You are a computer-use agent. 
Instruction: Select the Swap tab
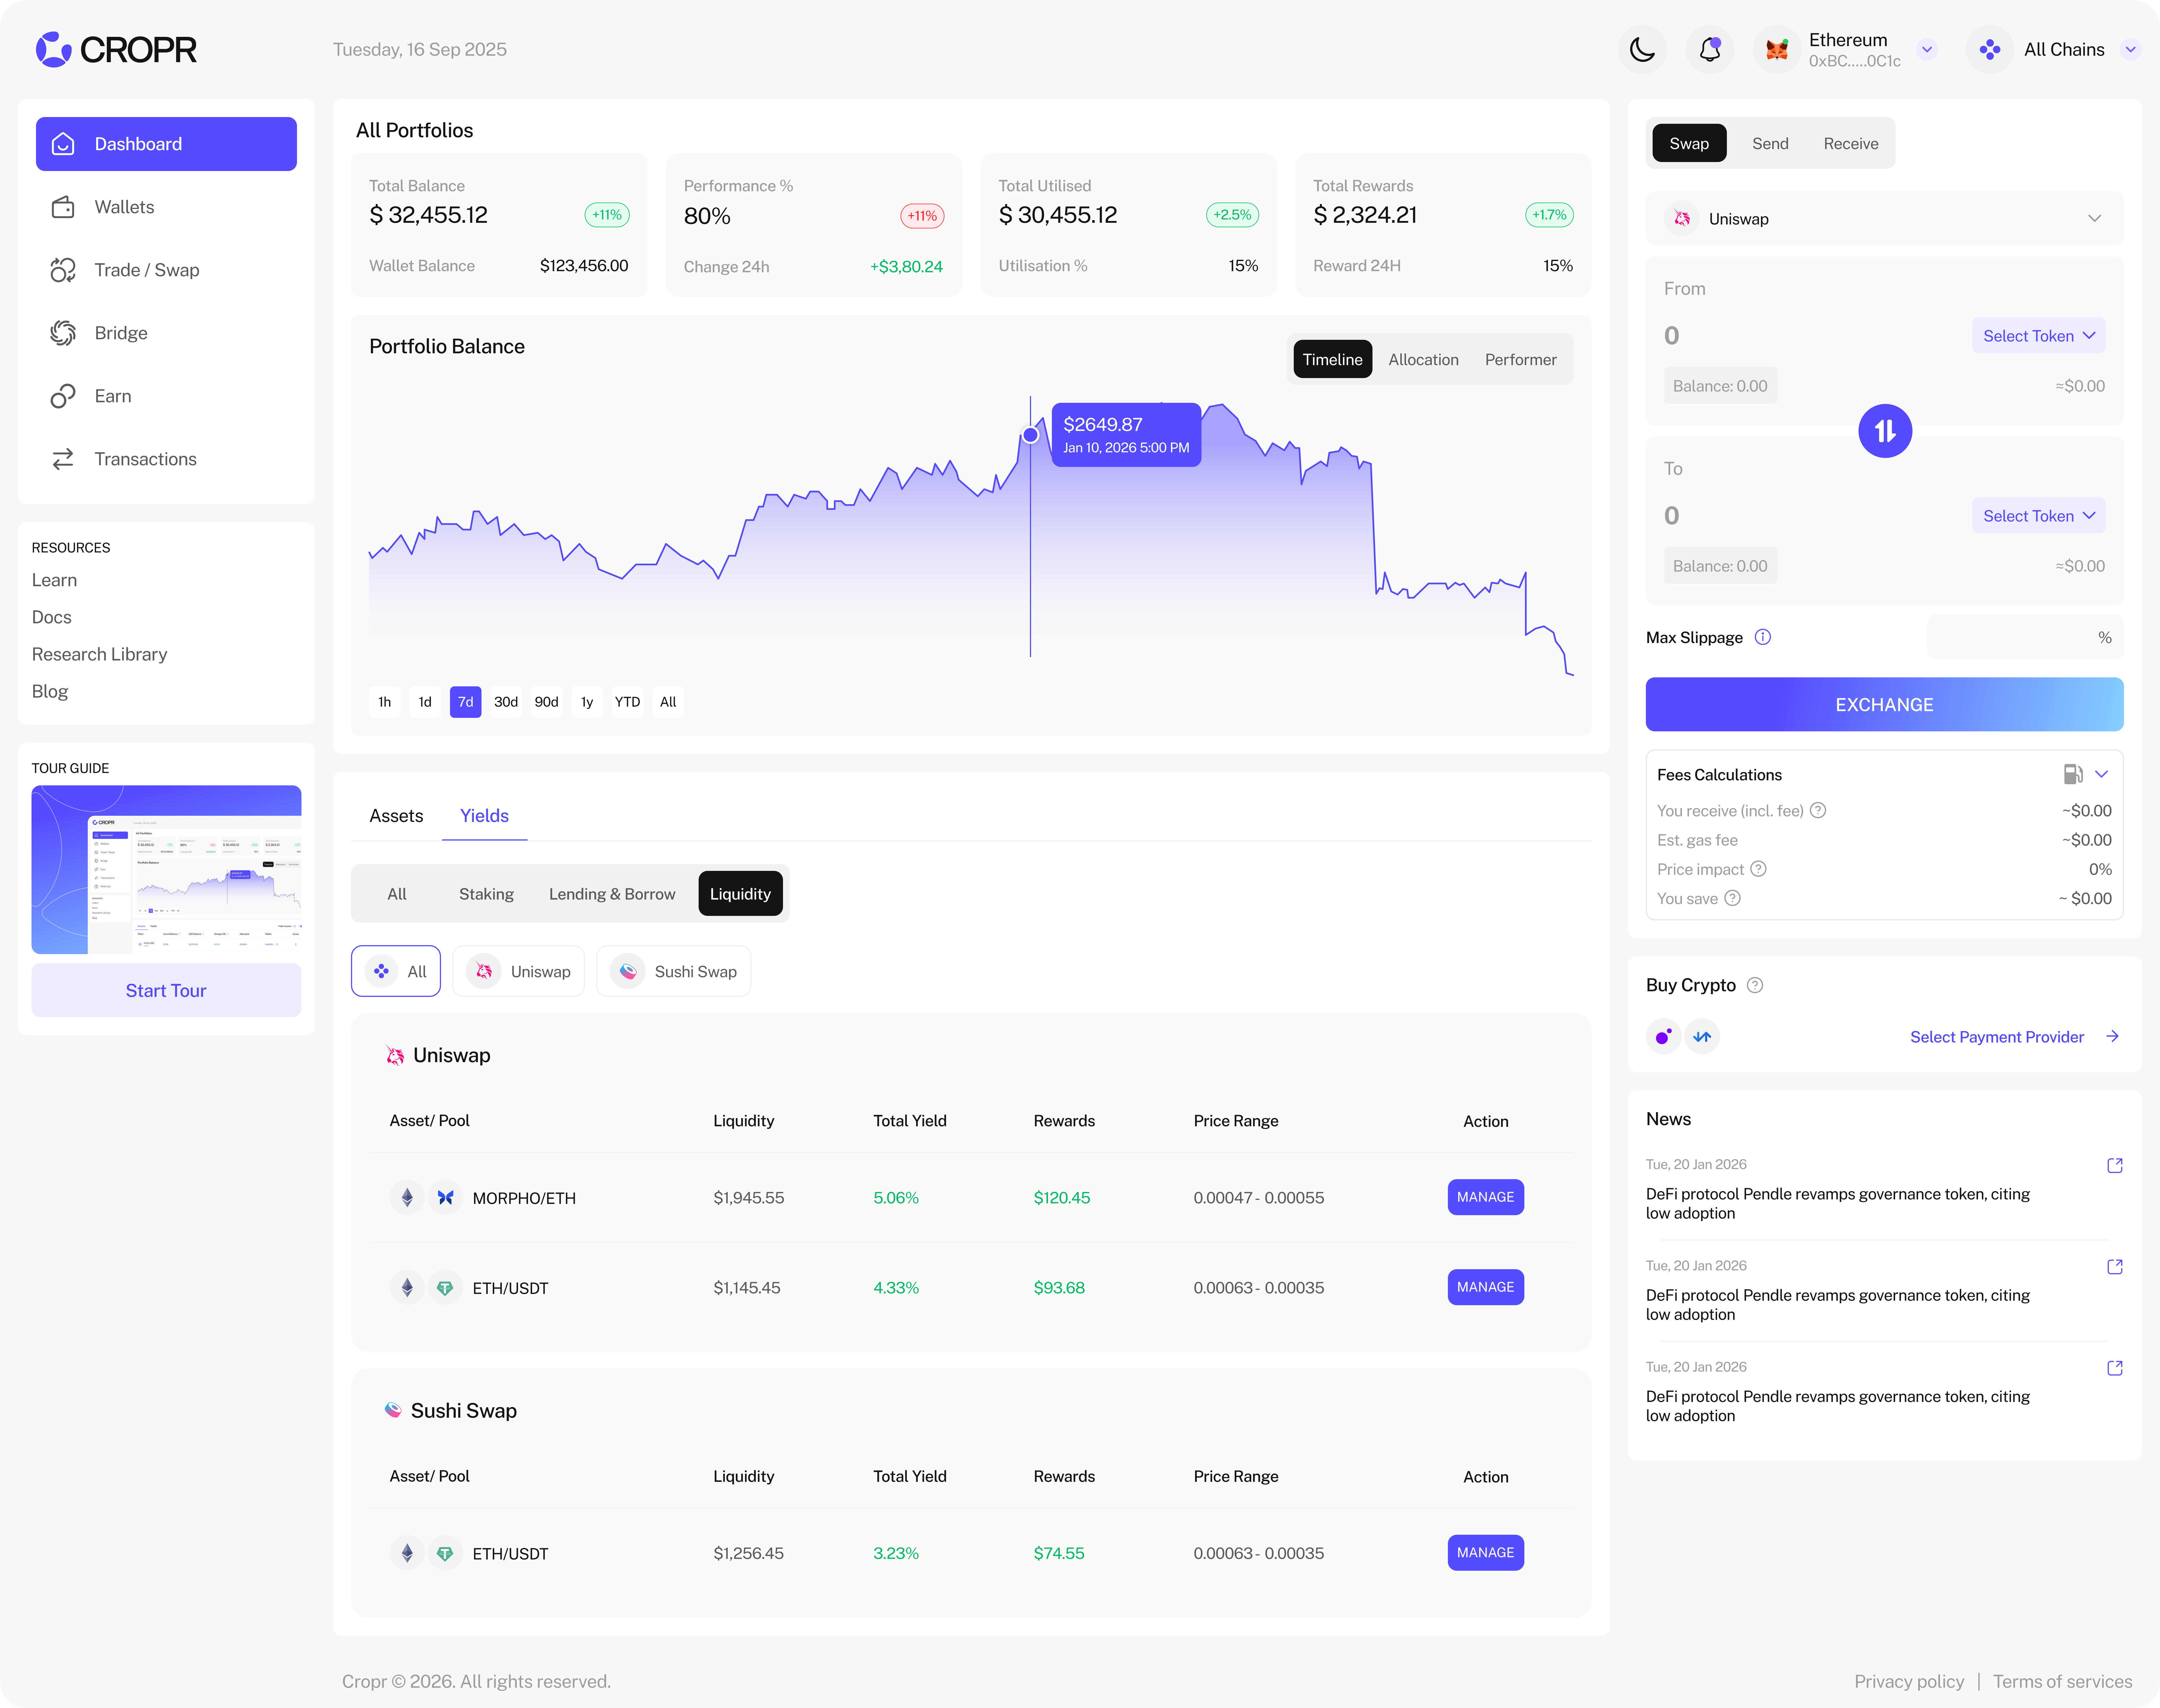tap(1689, 143)
